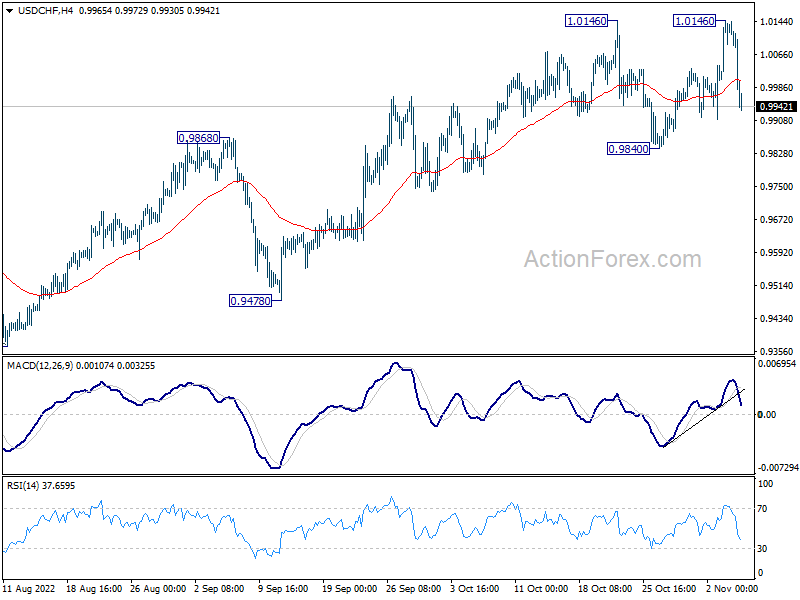Select the RSI 100 scale label
Image resolution: width=800 pixels, height=600 pixels.
[x=765, y=484]
